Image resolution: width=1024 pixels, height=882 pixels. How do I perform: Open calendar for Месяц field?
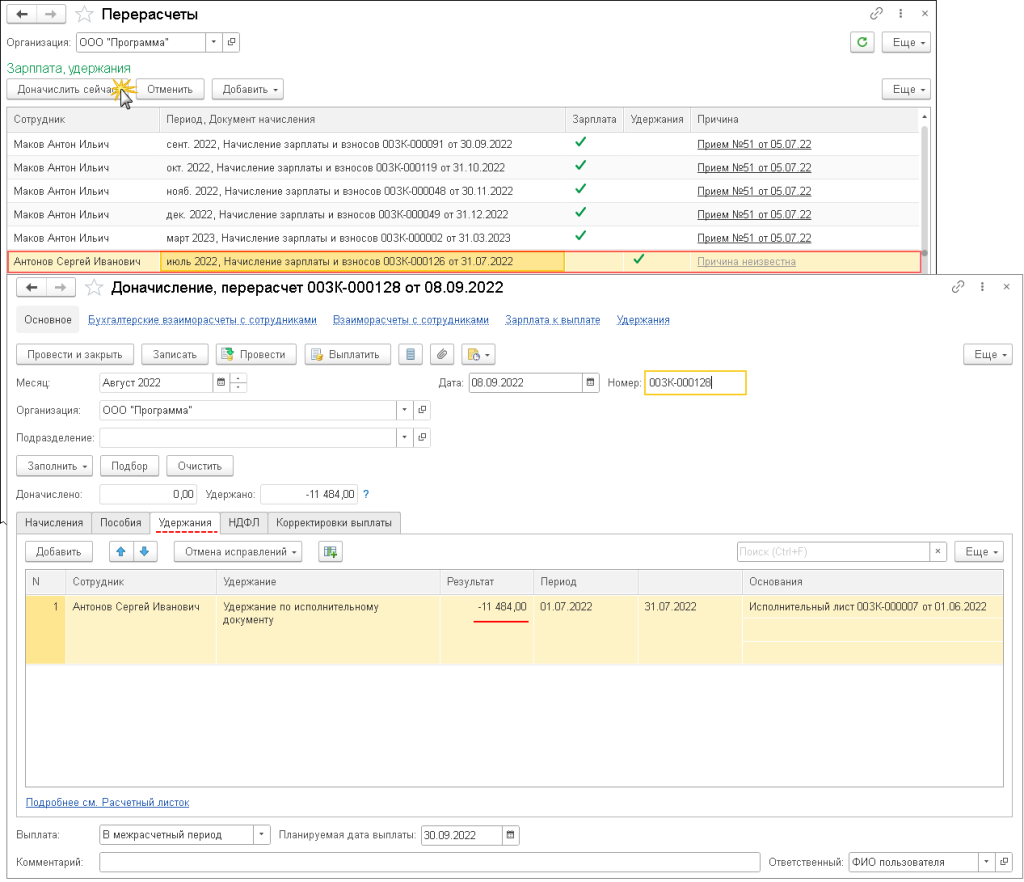(221, 383)
